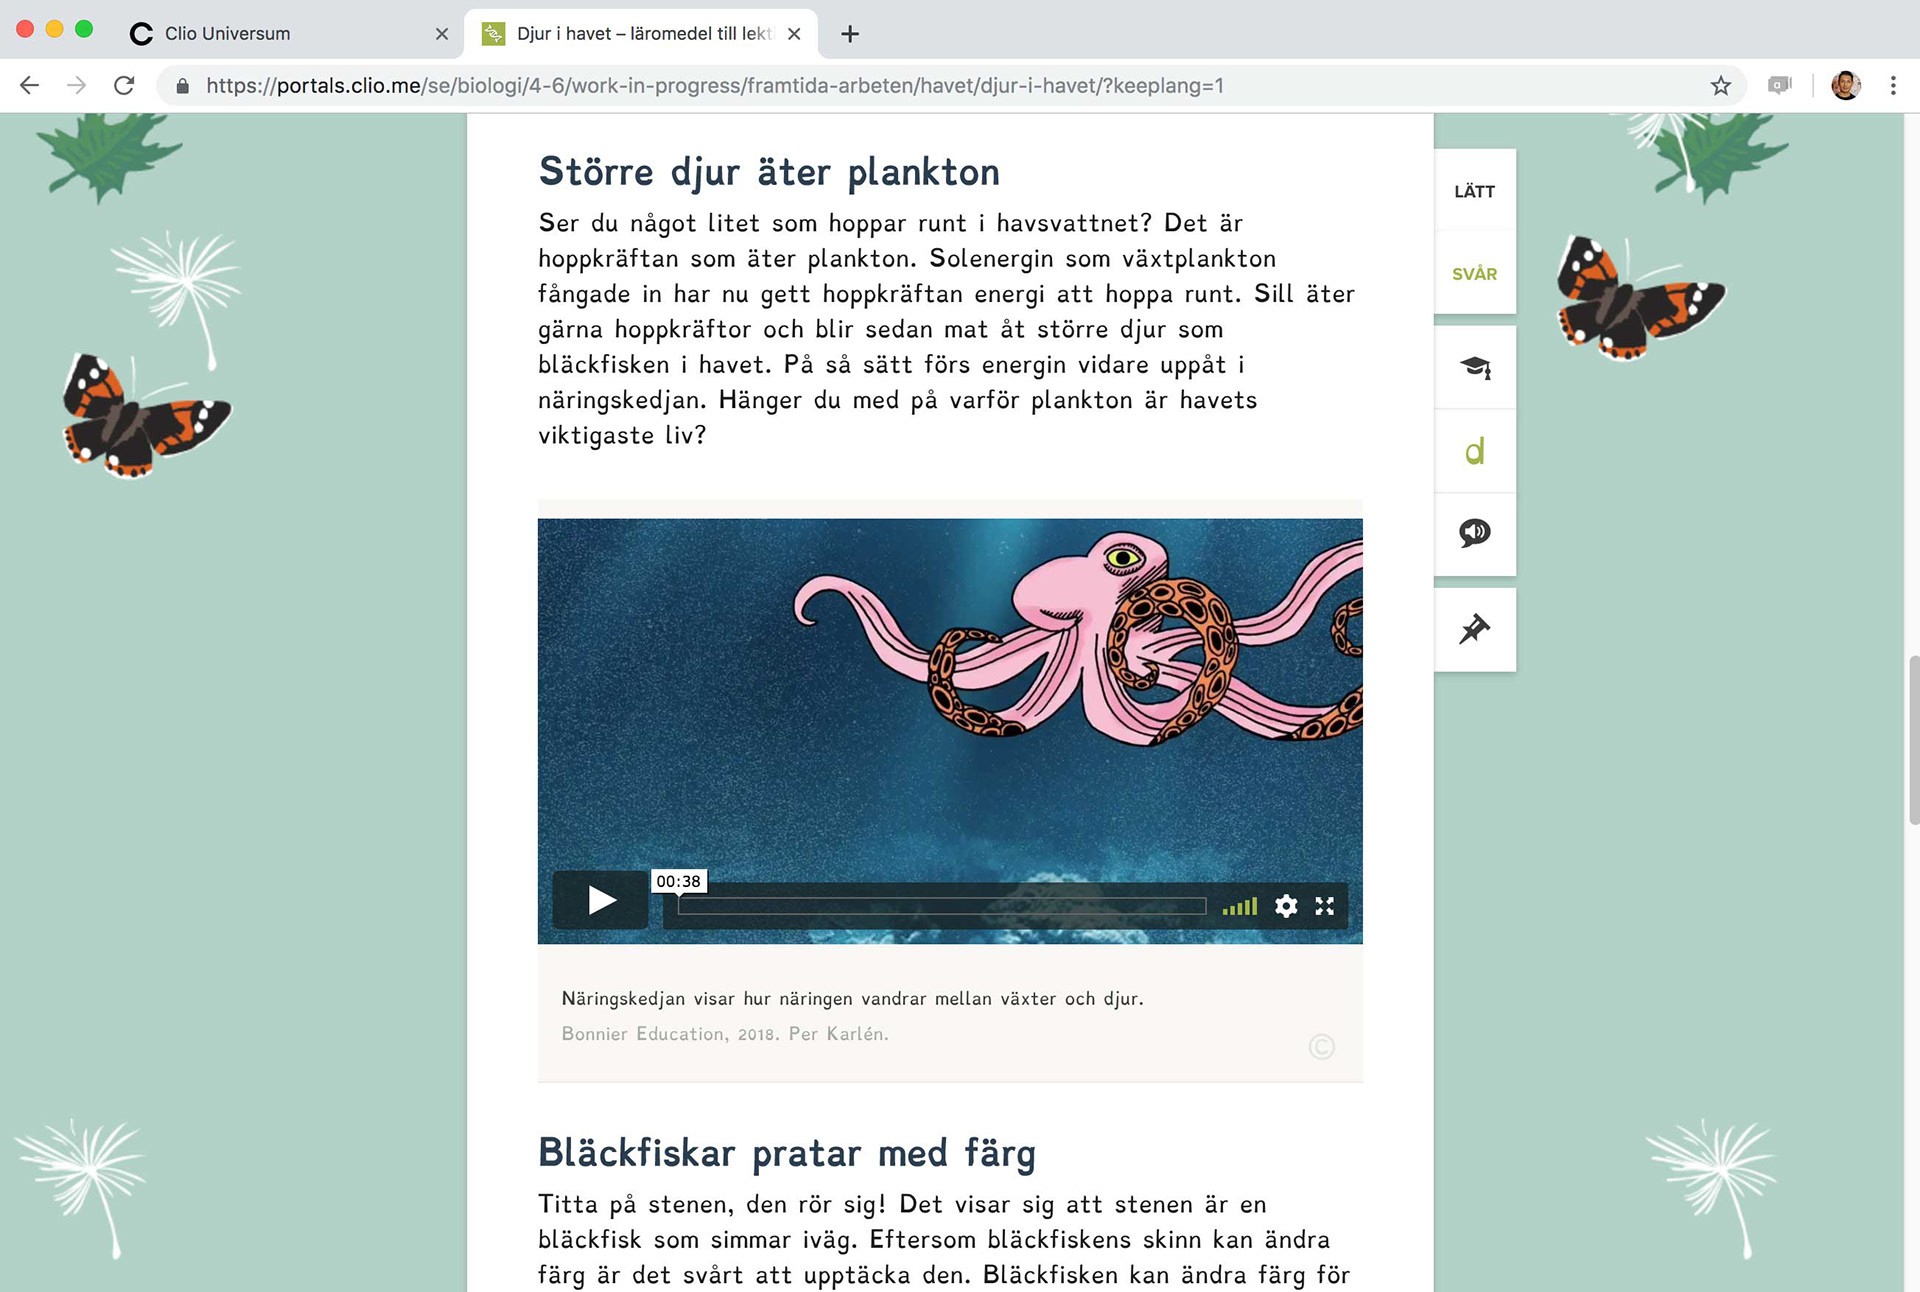This screenshot has width=1920, height=1292.
Task: Show copyright info for the video
Action: 1321,1046
